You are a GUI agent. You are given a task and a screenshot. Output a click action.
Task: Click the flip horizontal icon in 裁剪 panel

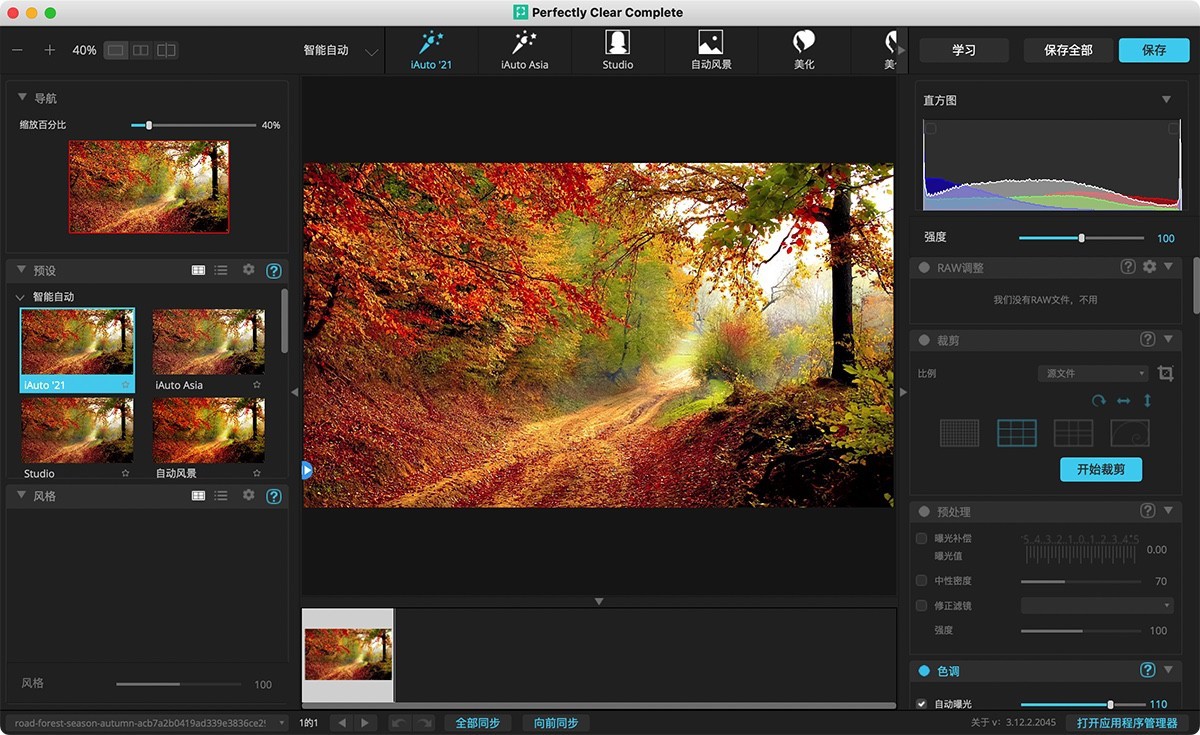coord(1123,400)
